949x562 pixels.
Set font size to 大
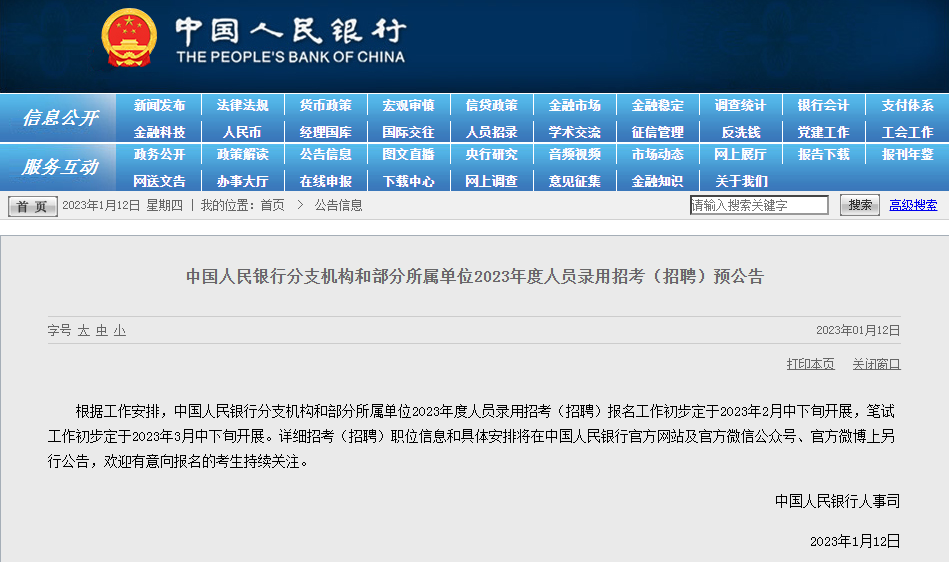pyautogui.click(x=84, y=330)
